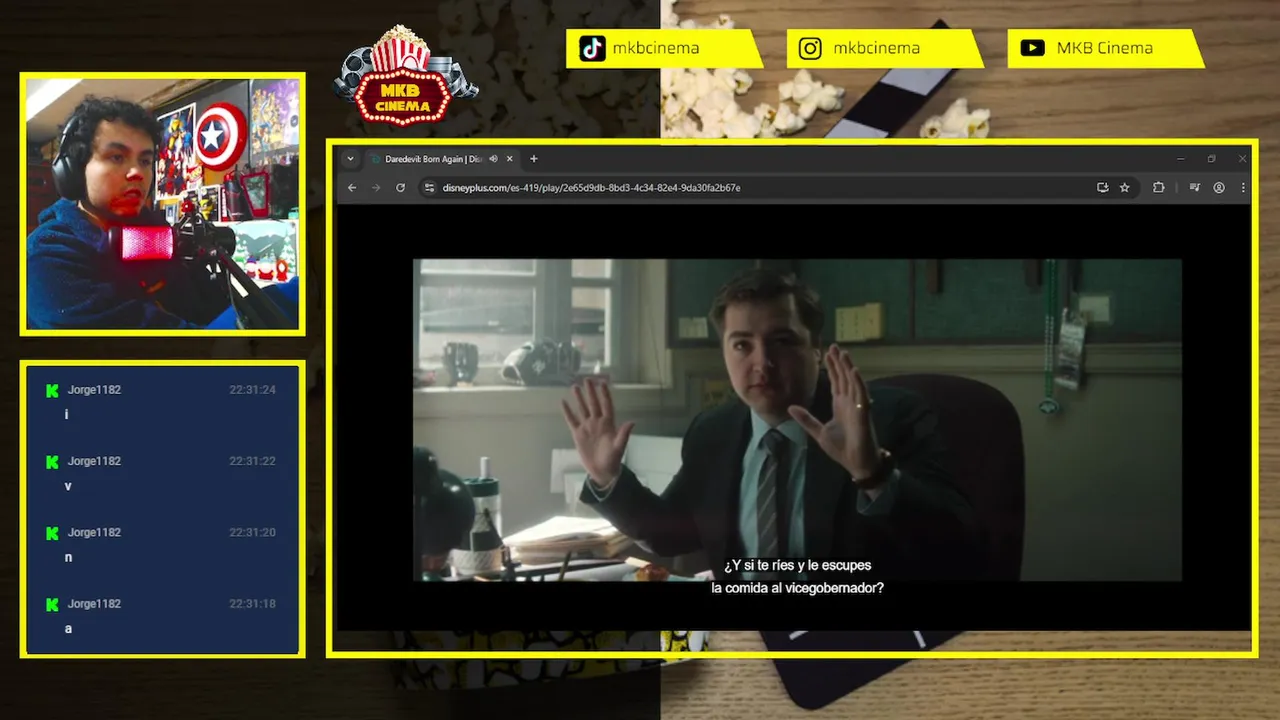1280x720 pixels.
Task: Click the chat timestamp 22:31:24
Action: [x=252, y=390]
